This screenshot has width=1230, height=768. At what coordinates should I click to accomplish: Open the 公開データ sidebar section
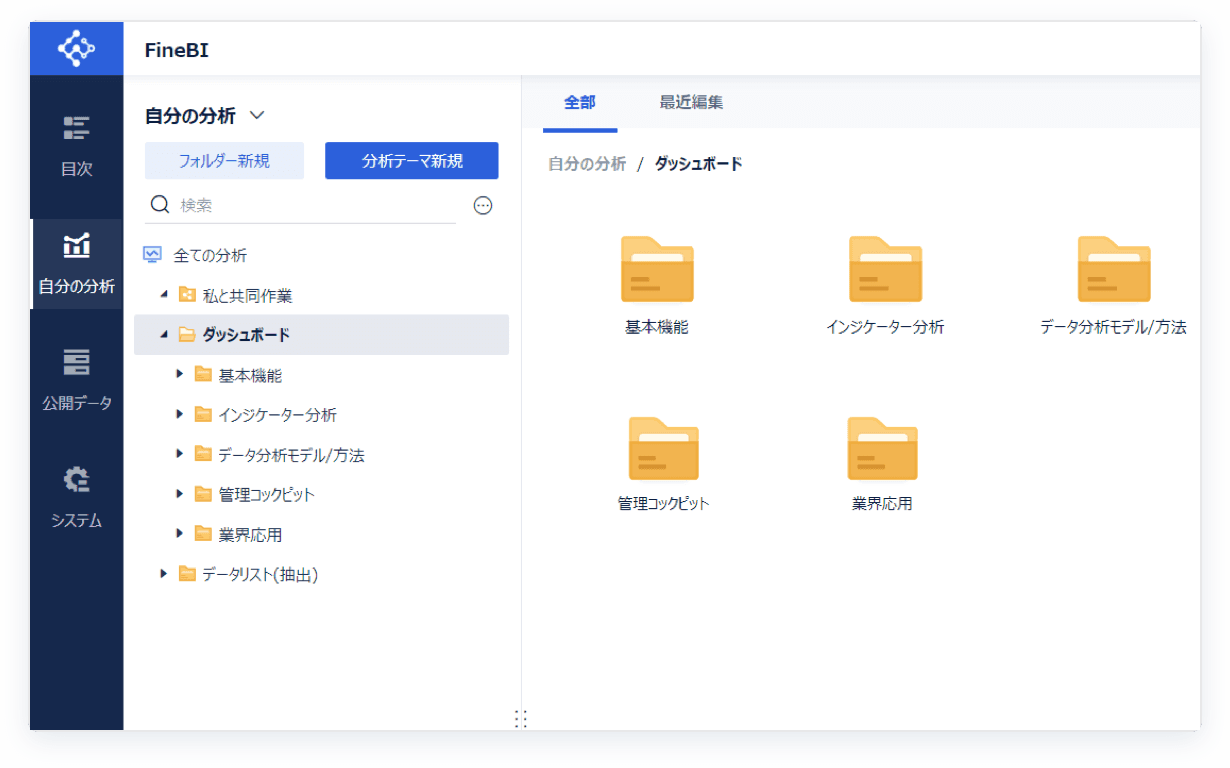(76, 379)
